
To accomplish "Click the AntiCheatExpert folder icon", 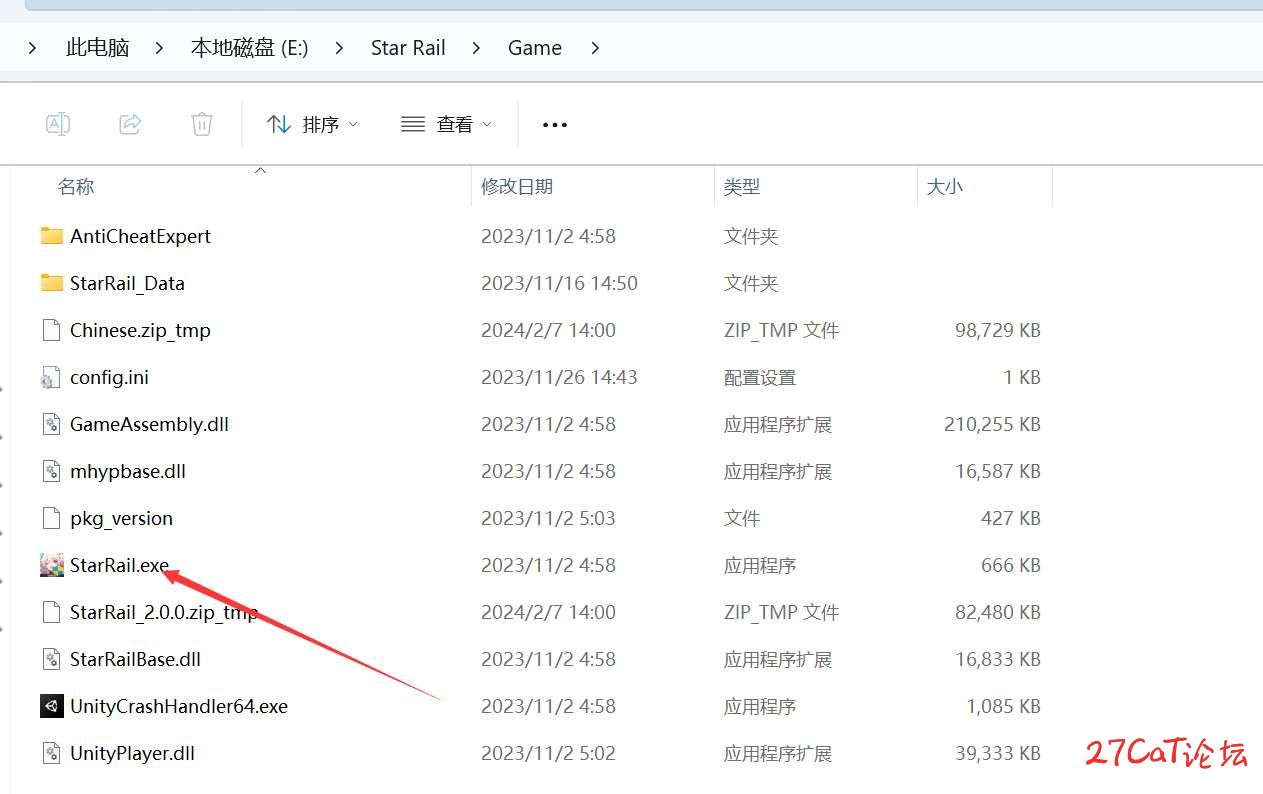I will click(52, 236).
